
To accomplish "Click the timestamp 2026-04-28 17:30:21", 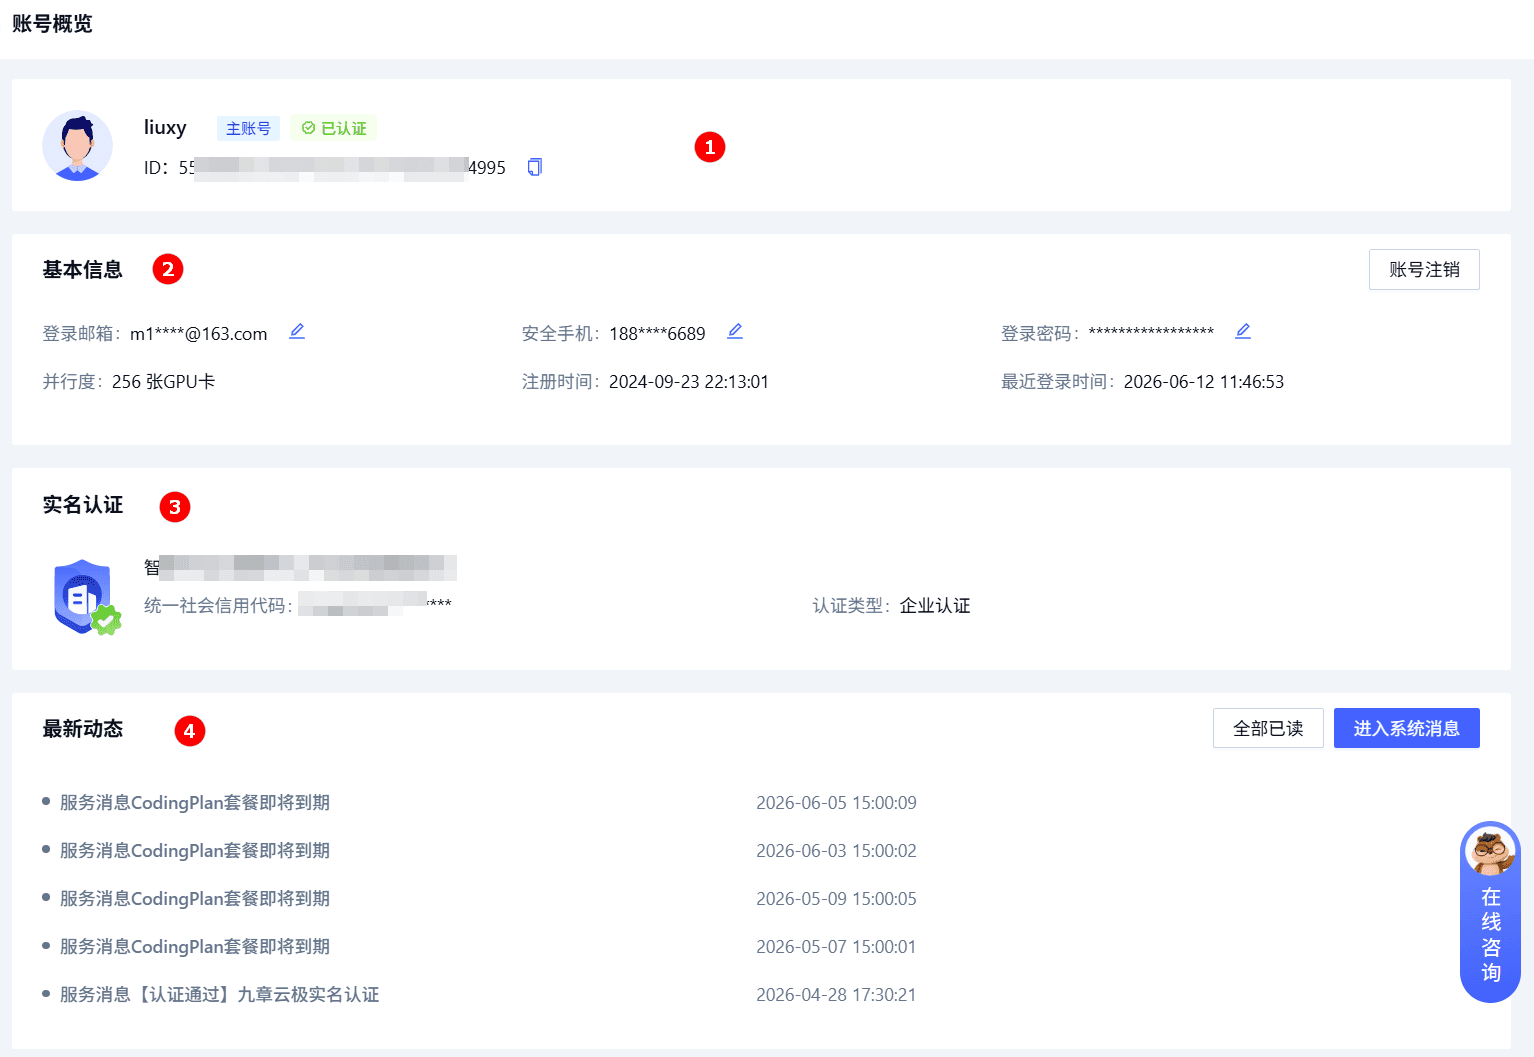I will 836,994.
